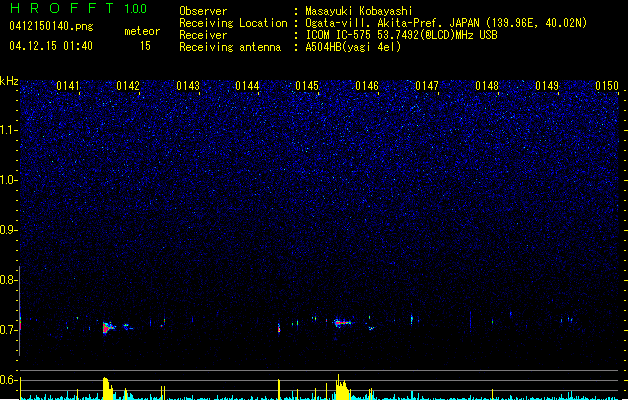The height and width of the screenshot is (400, 629).
Task: Click time marker 0149
Action: click(547, 86)
